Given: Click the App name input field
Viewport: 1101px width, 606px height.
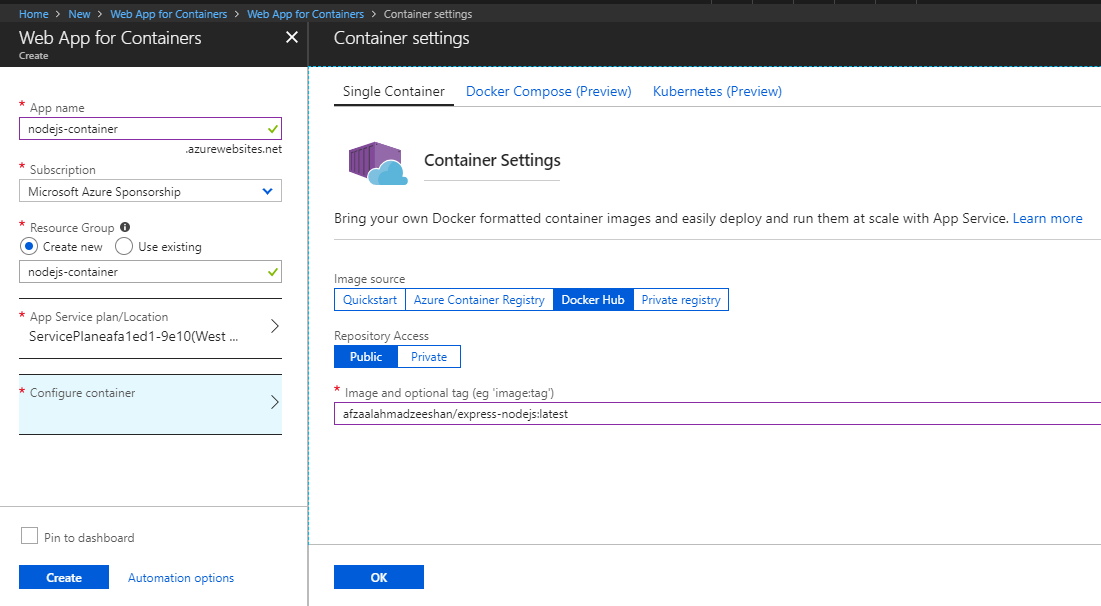Looking at the screenshot, I should (x=150, y=129).
